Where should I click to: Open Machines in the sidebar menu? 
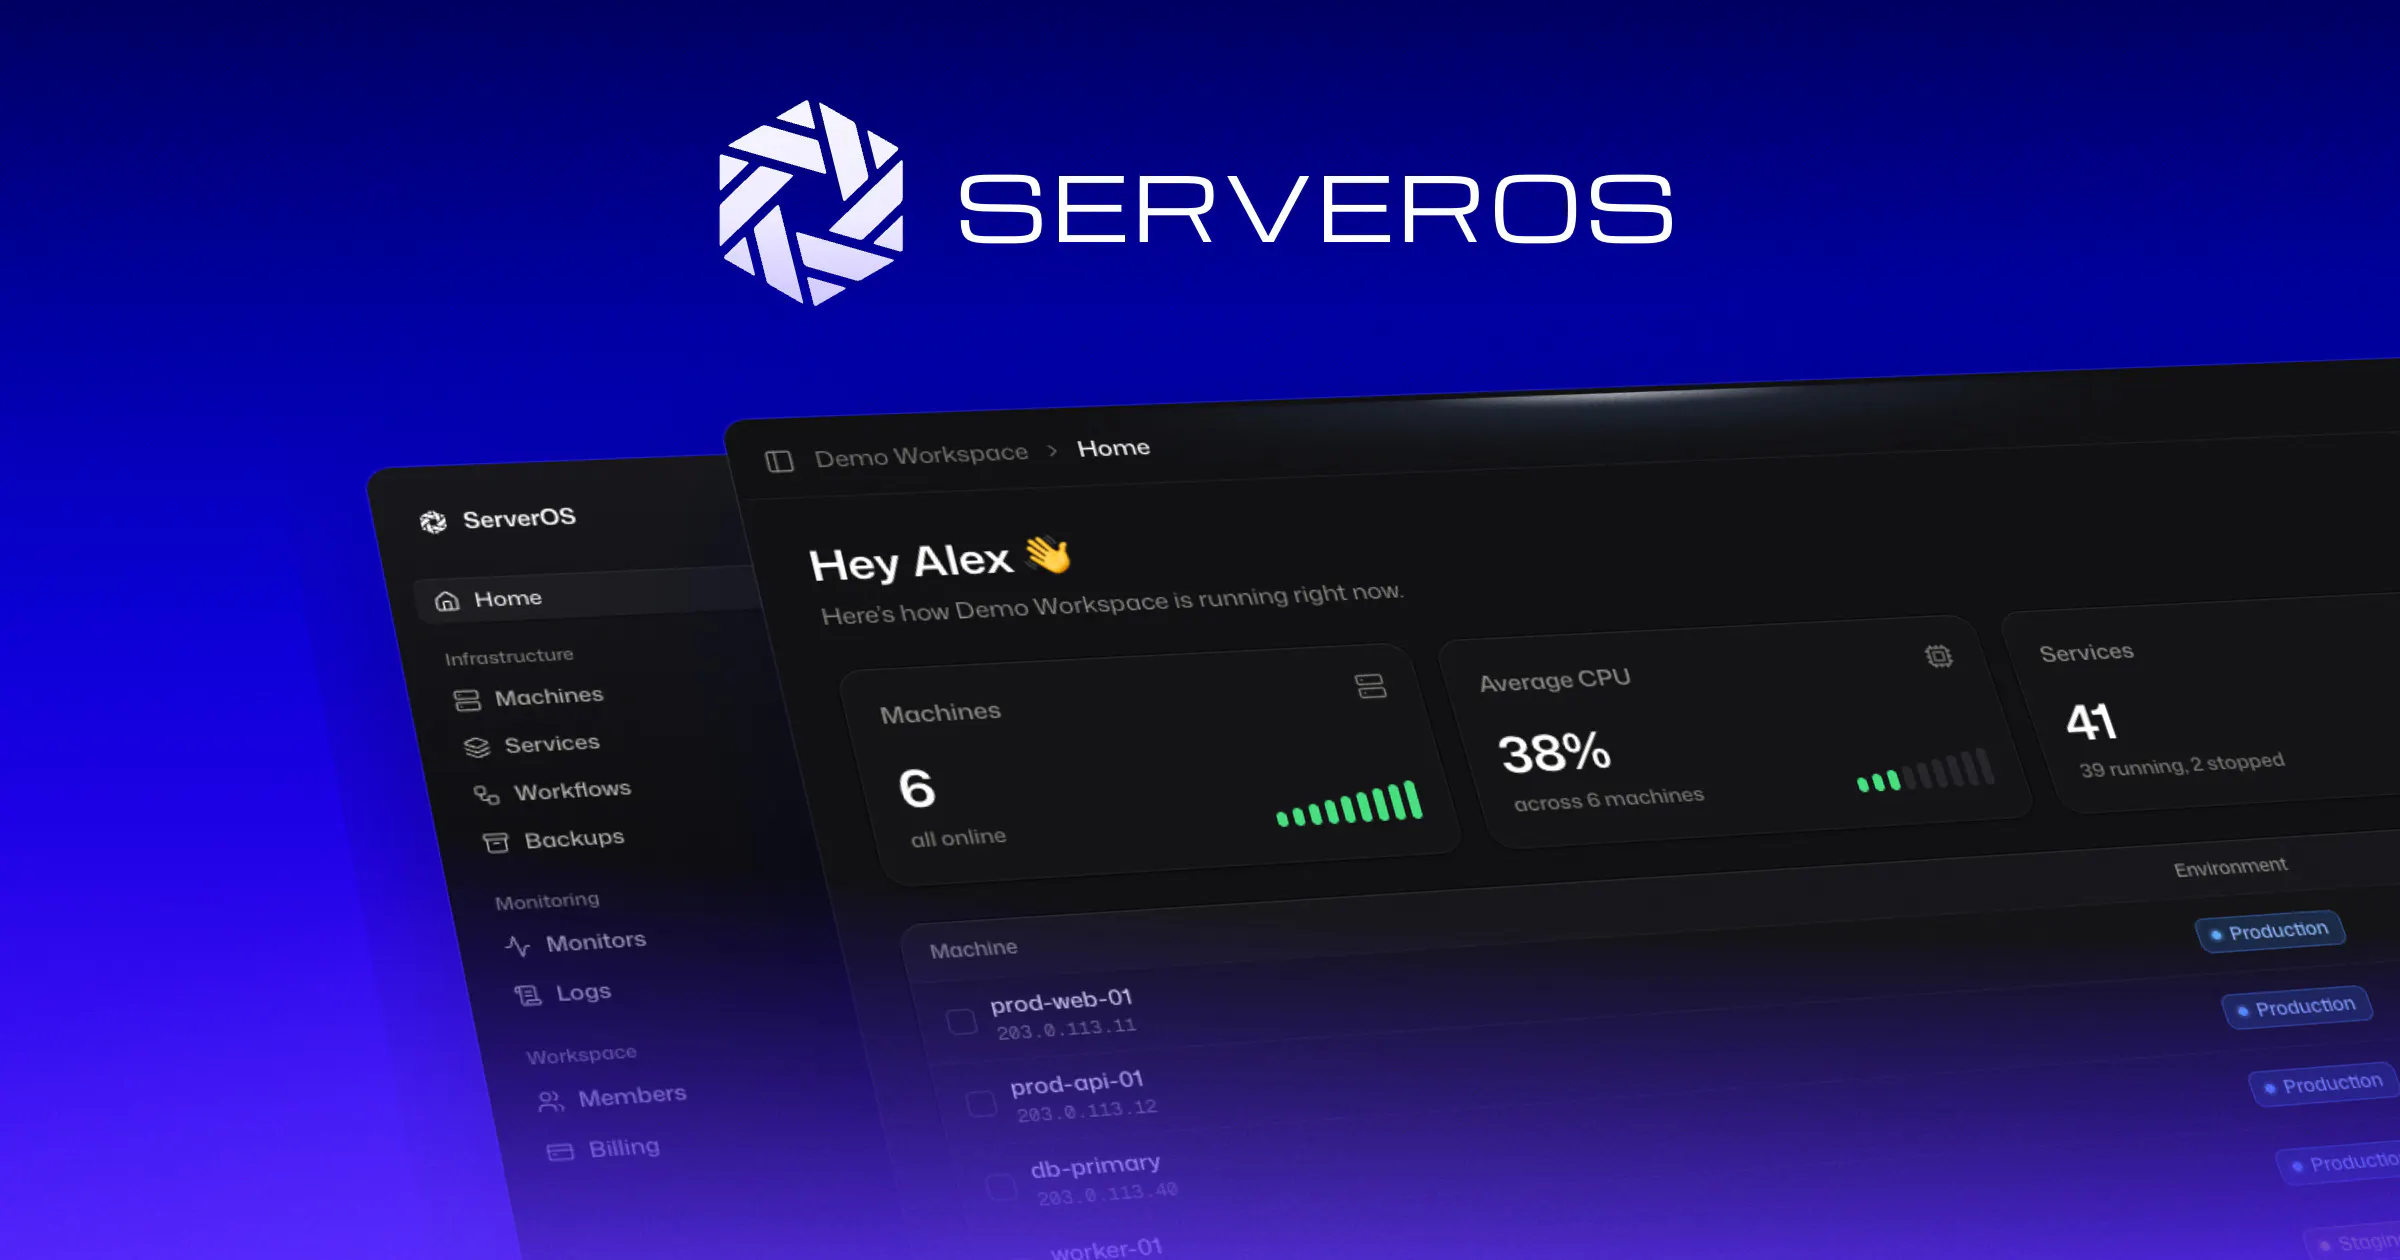click(528, 698)
